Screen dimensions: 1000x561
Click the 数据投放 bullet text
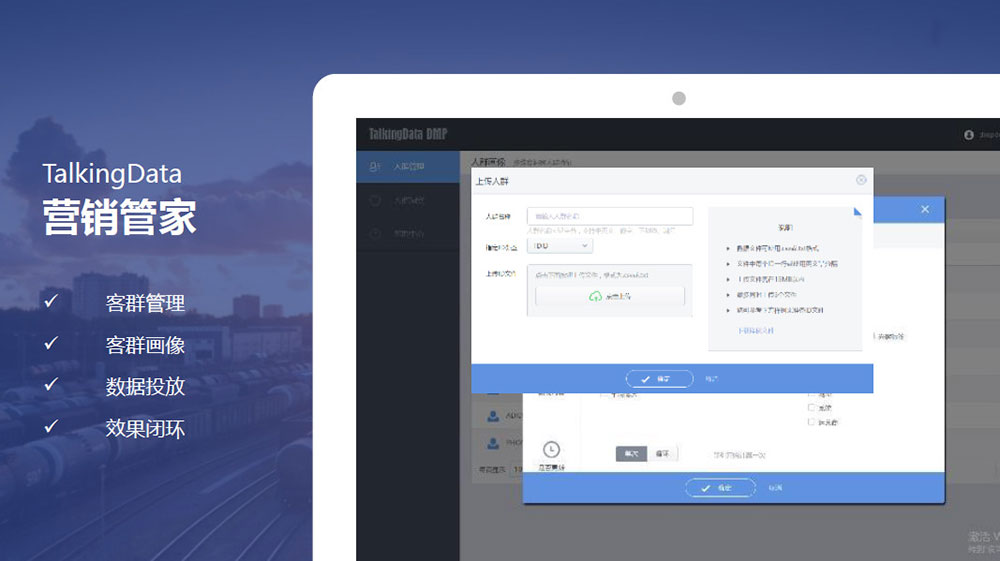point(145,386)
